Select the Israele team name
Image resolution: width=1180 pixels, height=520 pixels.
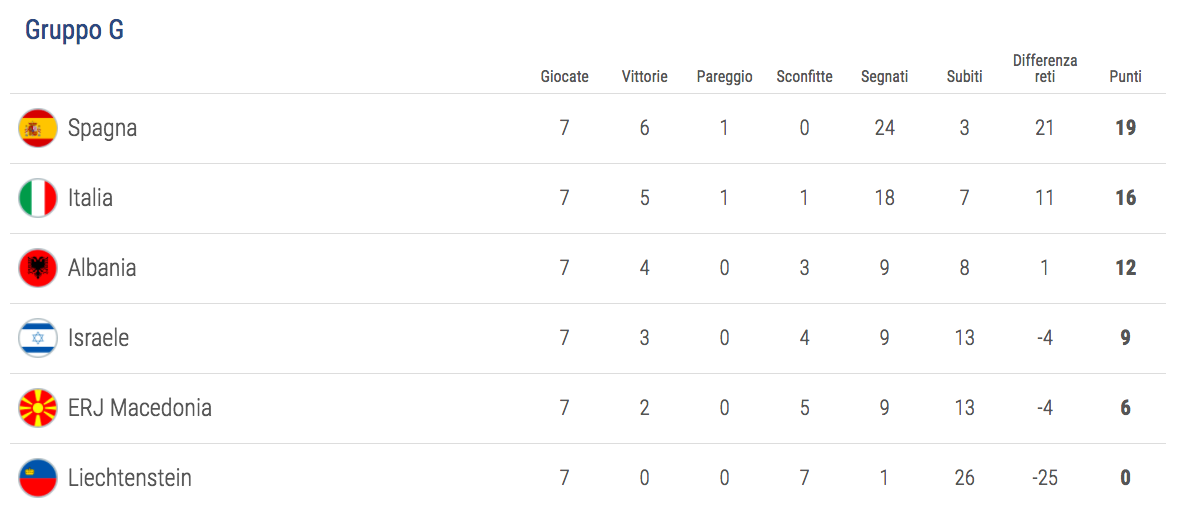pos(98,338)
